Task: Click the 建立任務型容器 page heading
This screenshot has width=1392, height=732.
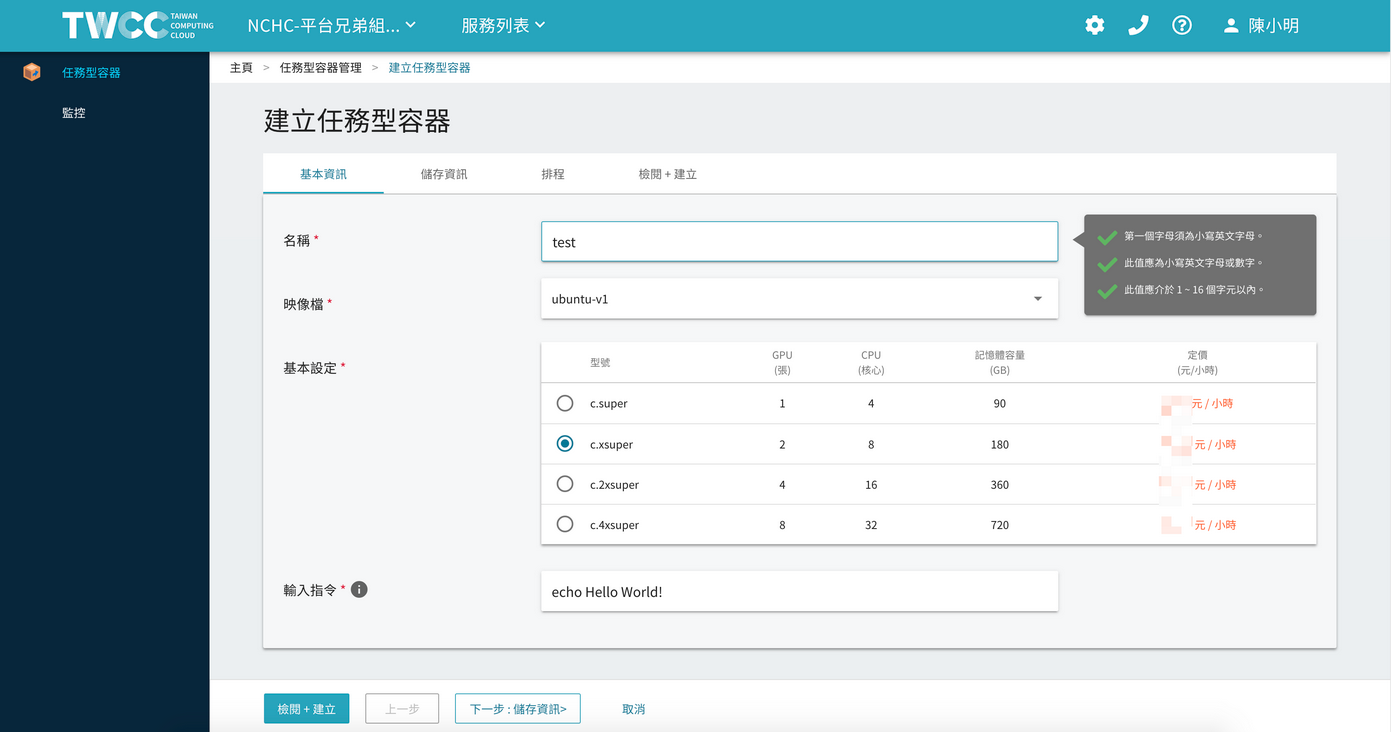Action: (x=357, y=121)
